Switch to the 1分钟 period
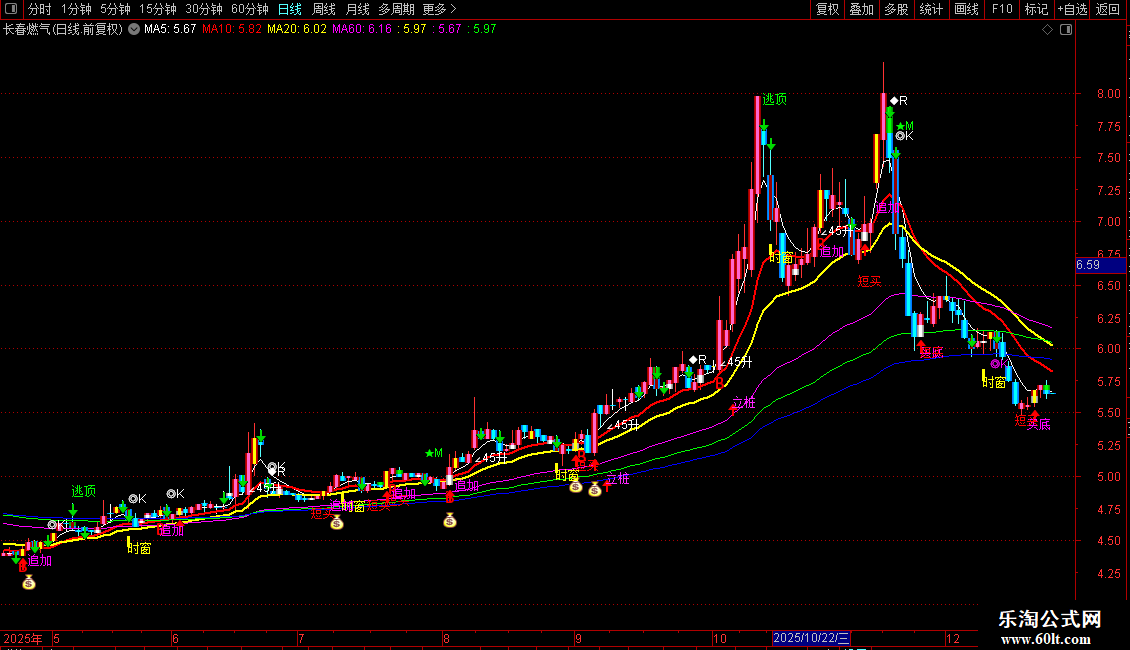The height and width of the screenshot is (650, 1130). [x=76, y=9]
